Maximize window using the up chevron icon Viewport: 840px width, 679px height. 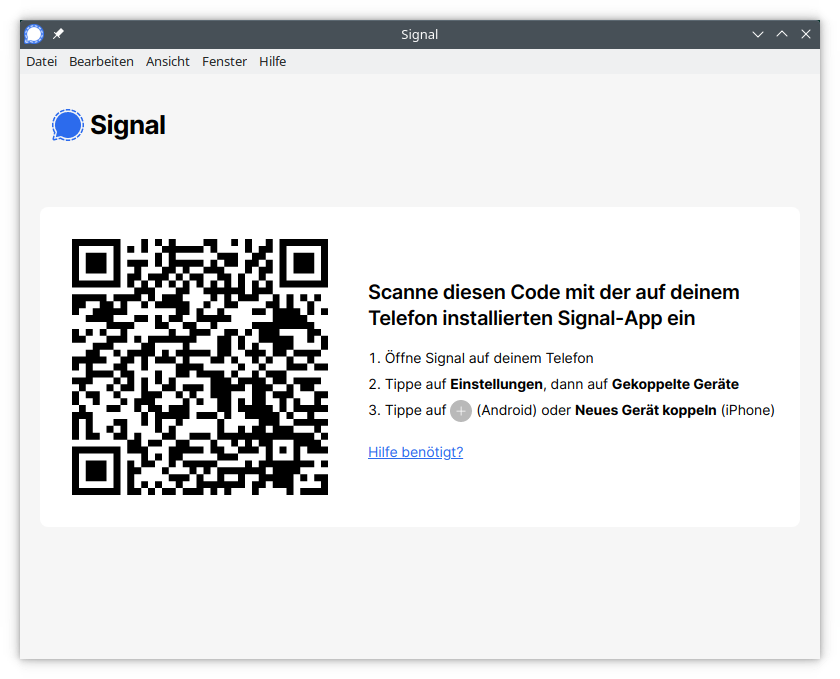click(x=782, y=34)
